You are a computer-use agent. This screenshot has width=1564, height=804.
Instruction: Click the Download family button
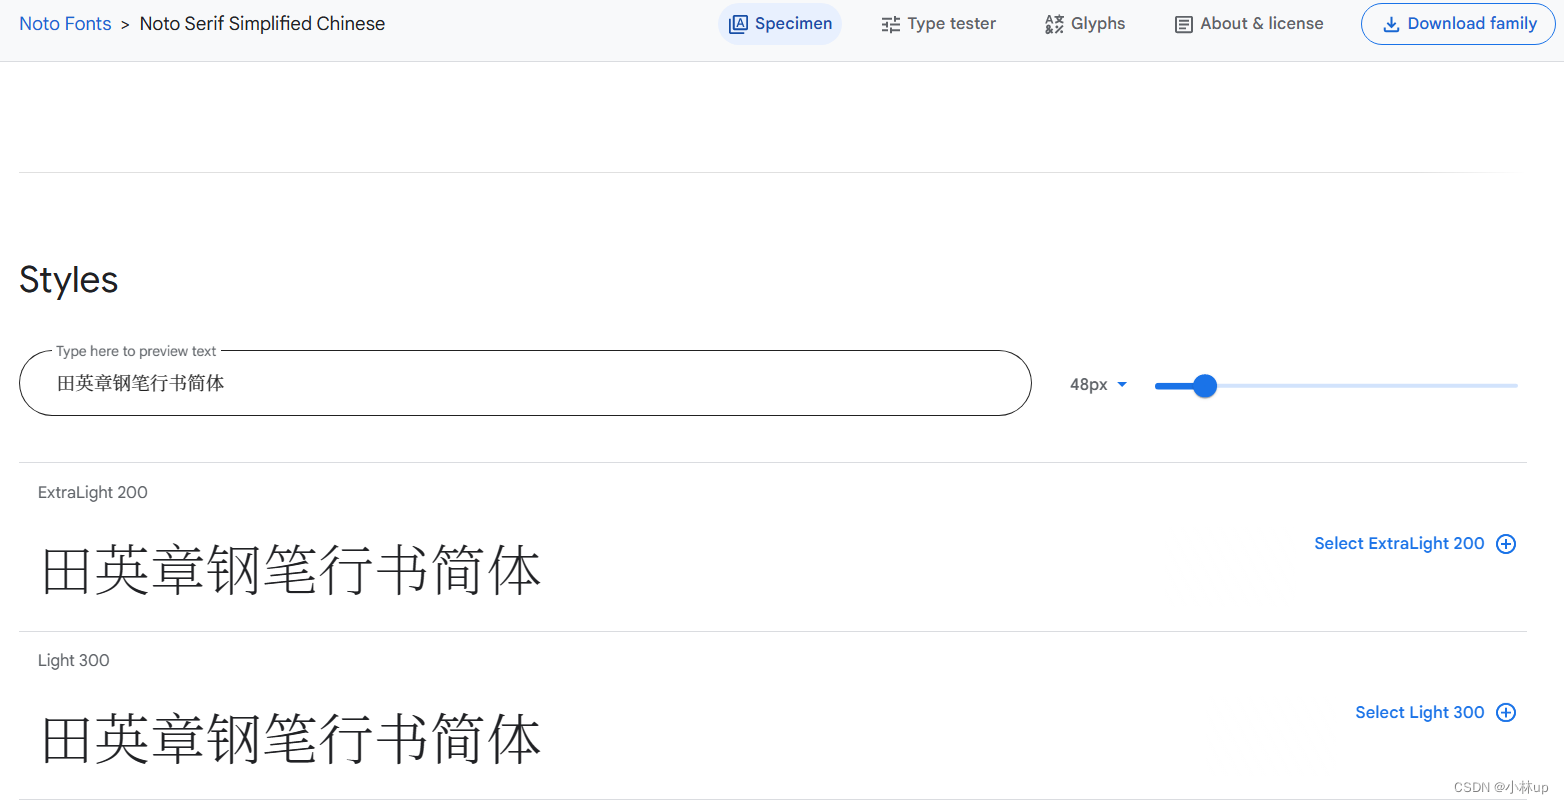1458,24
